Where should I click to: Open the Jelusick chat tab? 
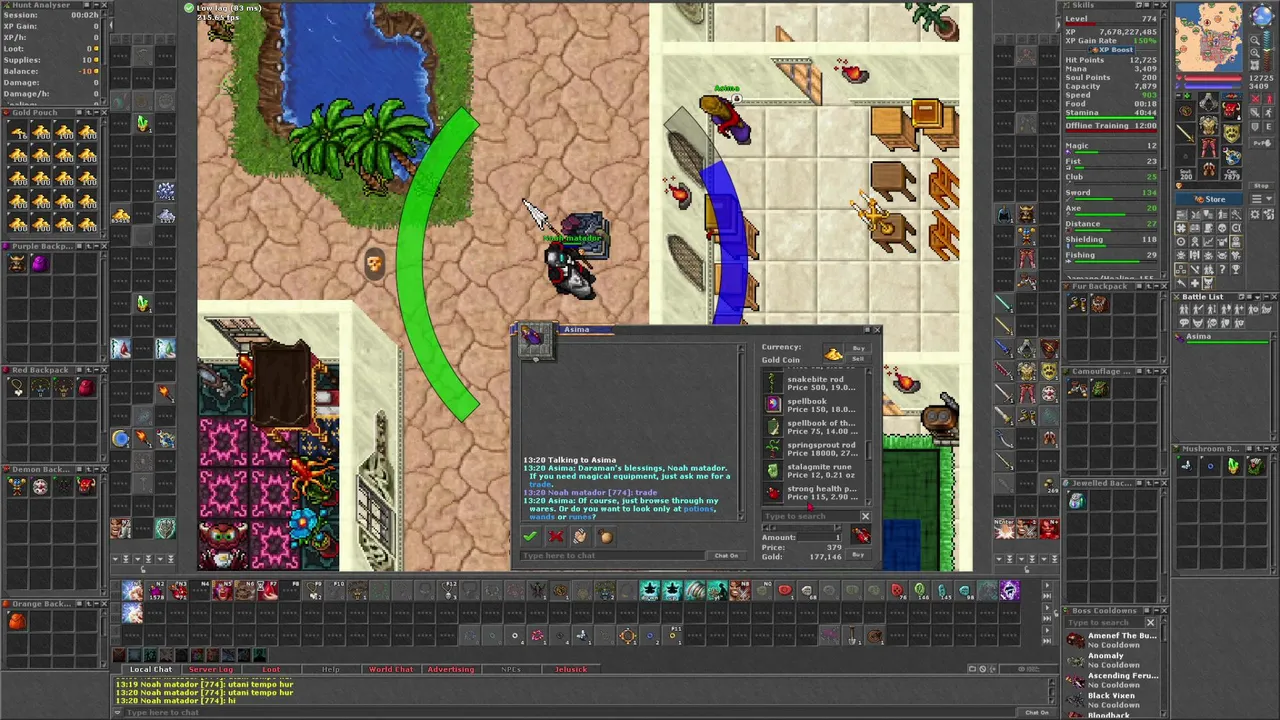coord(571,669)
